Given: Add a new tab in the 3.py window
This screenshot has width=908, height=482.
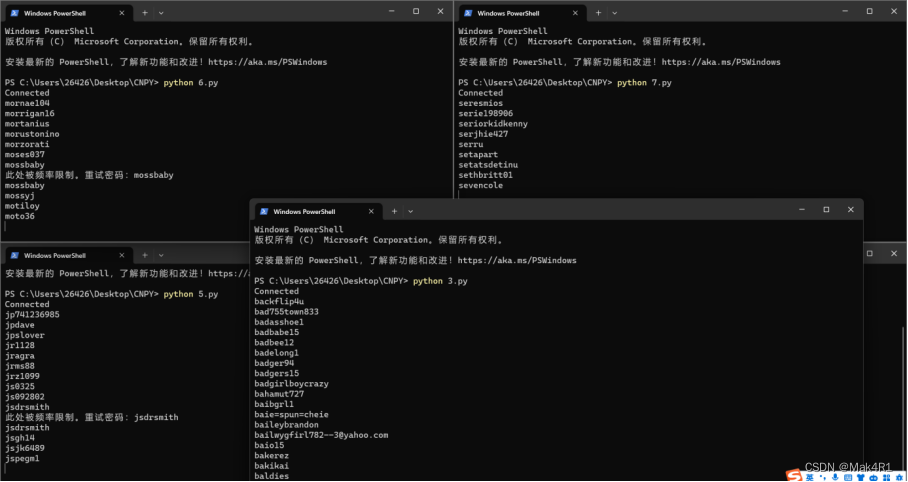Looking at the screenshot, I should (x=394, y=211).
